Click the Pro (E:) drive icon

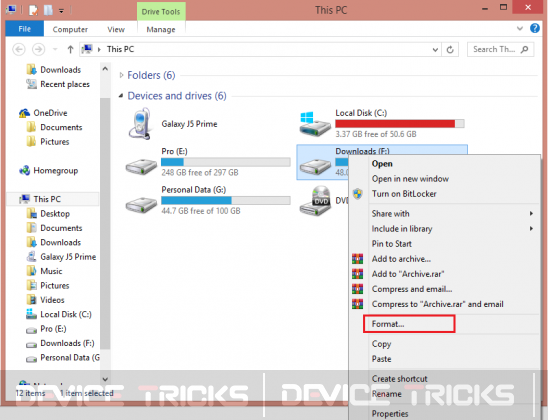pyautogui.click(x=141, y=167)
